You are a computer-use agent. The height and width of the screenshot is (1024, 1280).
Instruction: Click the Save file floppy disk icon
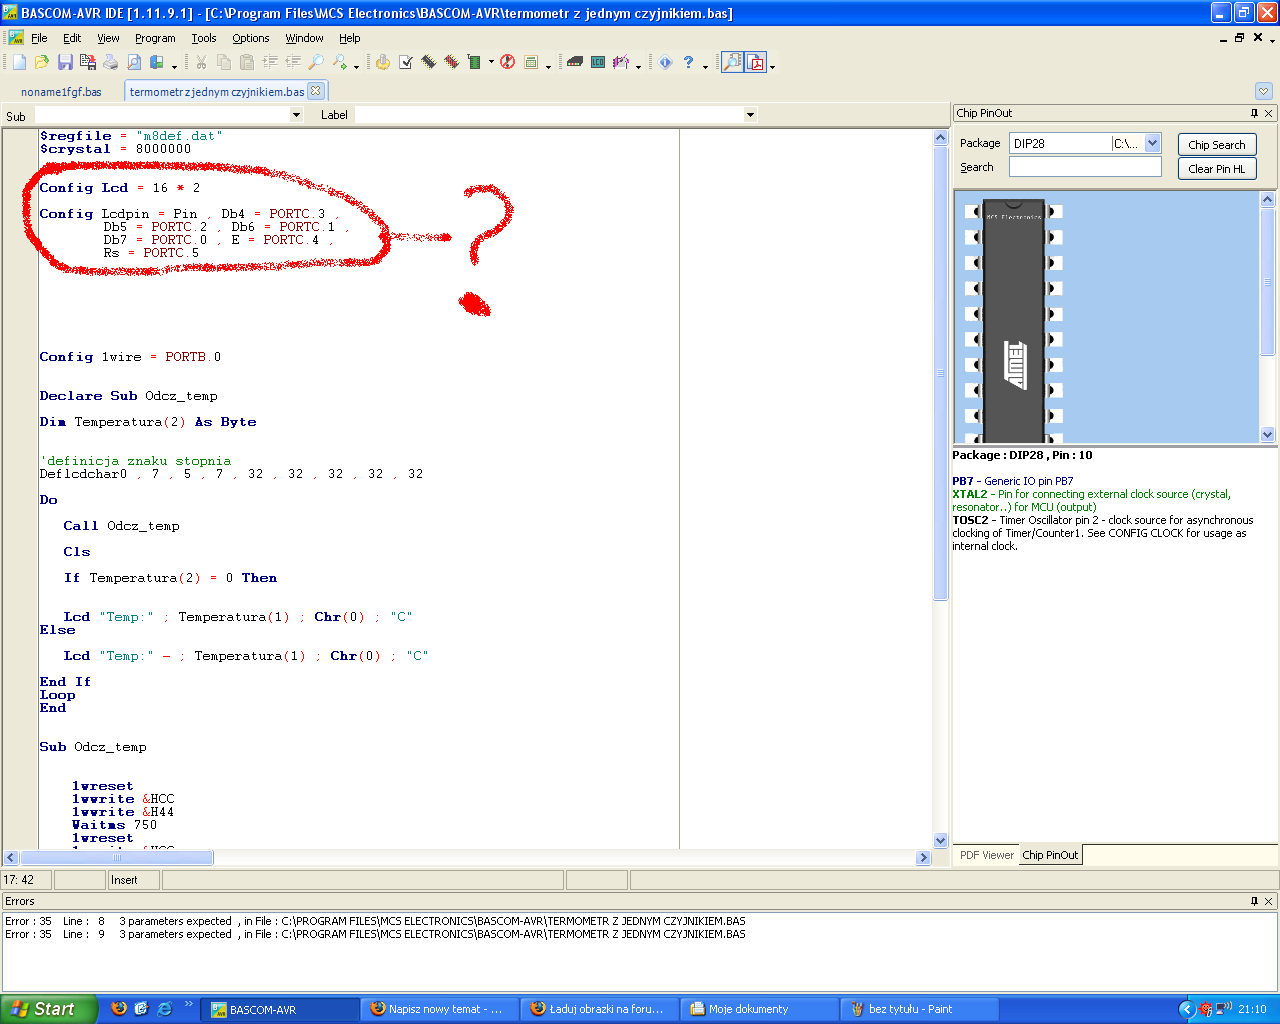(x=65, y=62)
